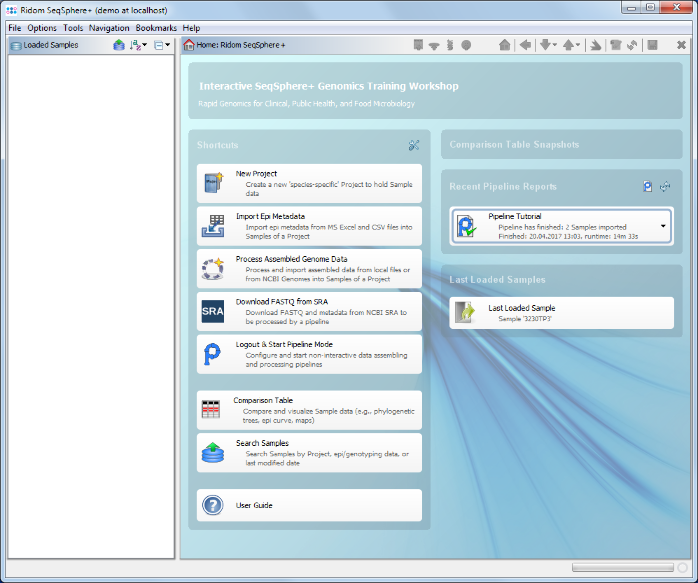The width and height of the screenshot is (698, 583).
Task: Click the 'Home: Ridom SeqSphere+' tab title
Action: (241, 45)
